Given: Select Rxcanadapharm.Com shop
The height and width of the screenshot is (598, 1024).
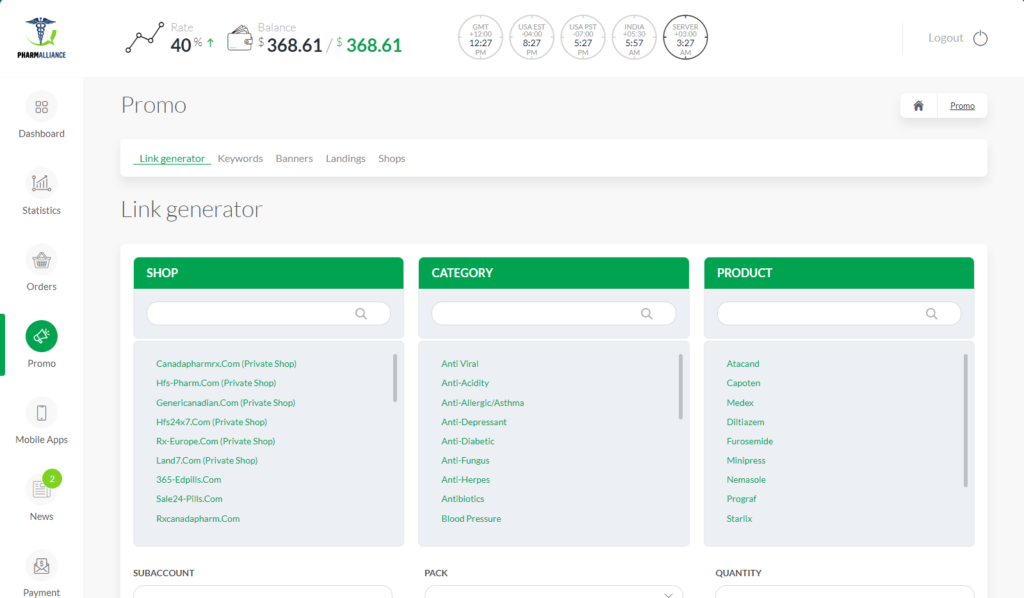Looking at the screenshot, I should pos(198,519).
